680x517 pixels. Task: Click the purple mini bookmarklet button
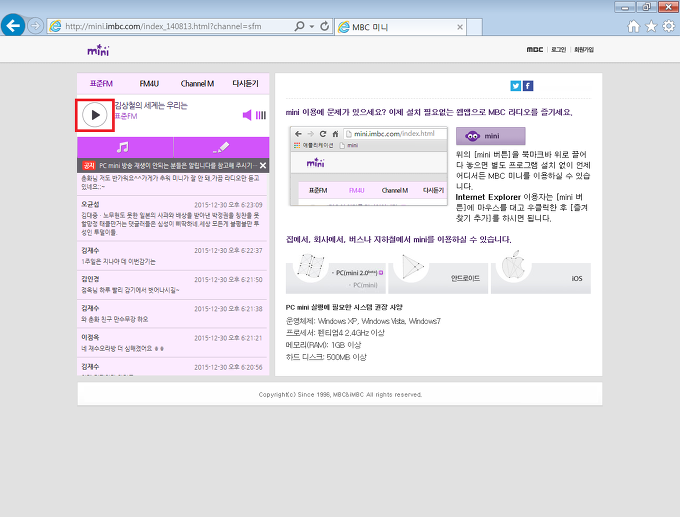pyautogui.click(x=490, y=136)
